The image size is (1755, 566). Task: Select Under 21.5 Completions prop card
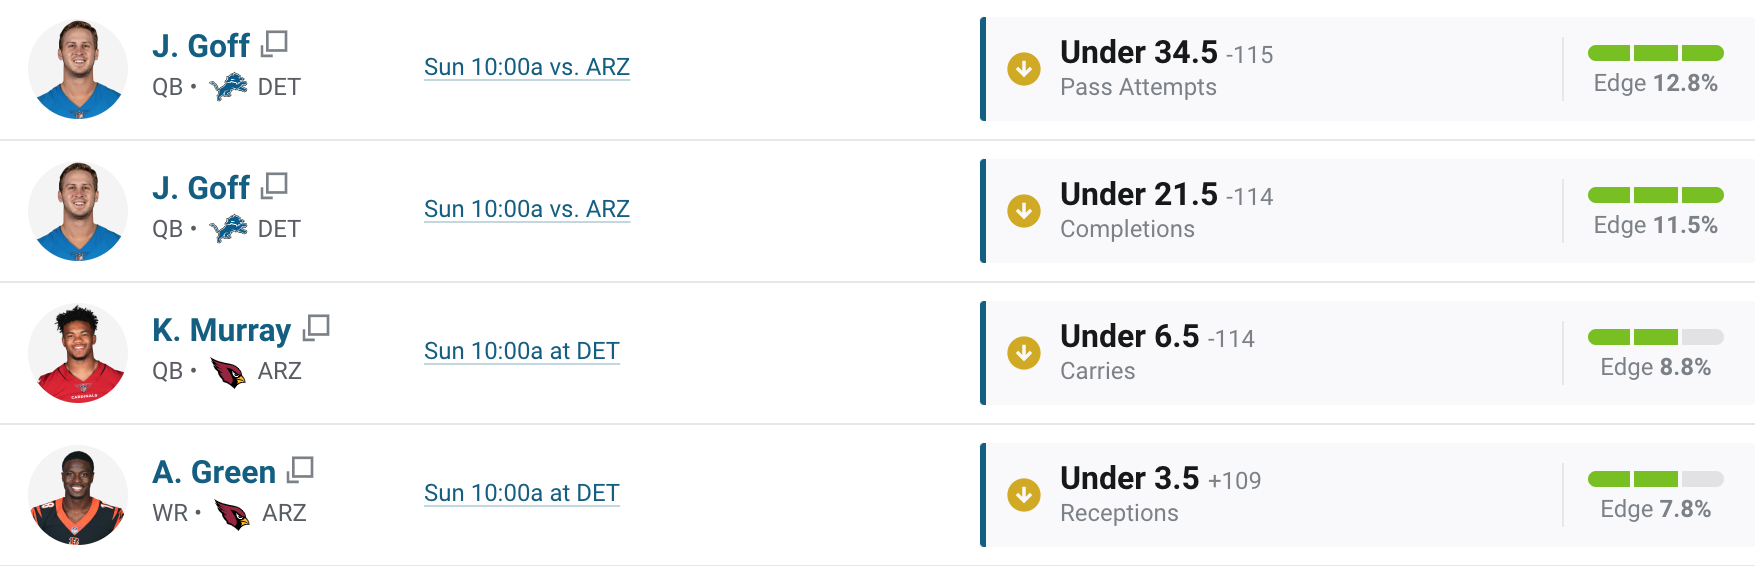click(x=1367, y=211)
